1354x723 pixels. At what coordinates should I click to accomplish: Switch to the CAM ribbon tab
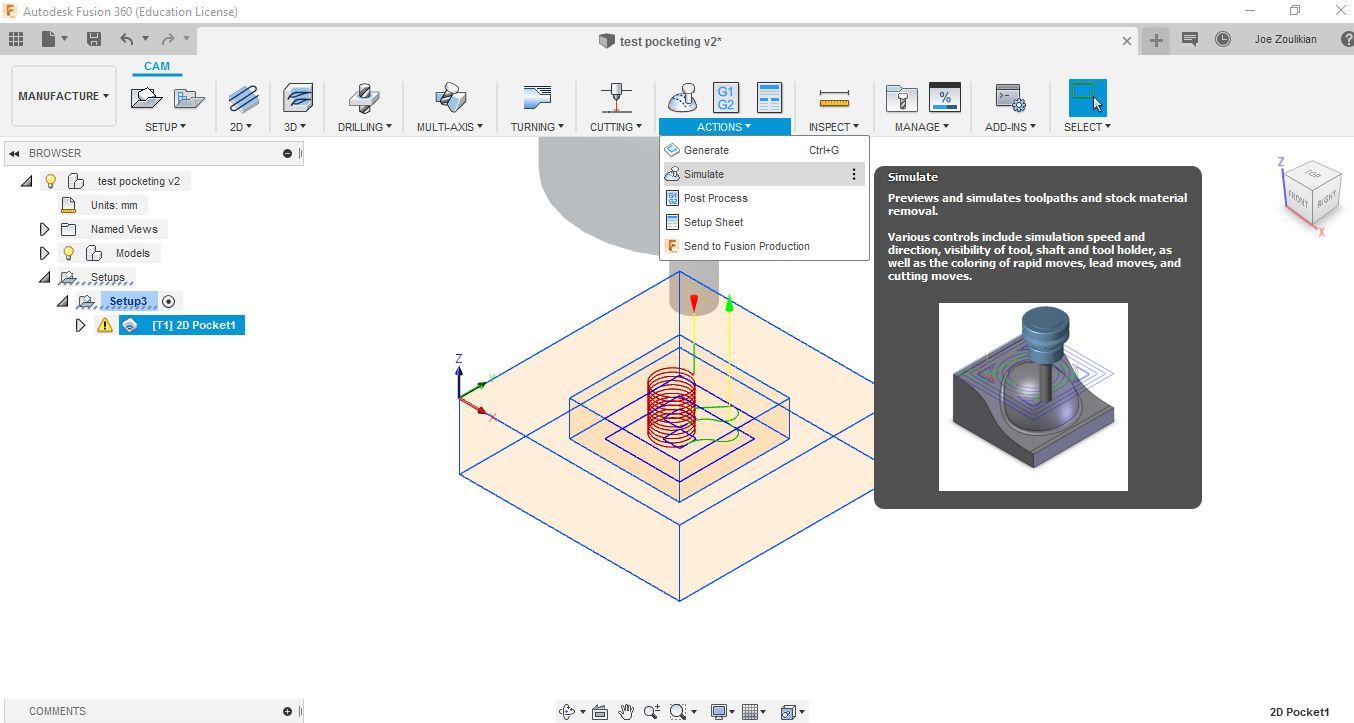click(157, 67)
